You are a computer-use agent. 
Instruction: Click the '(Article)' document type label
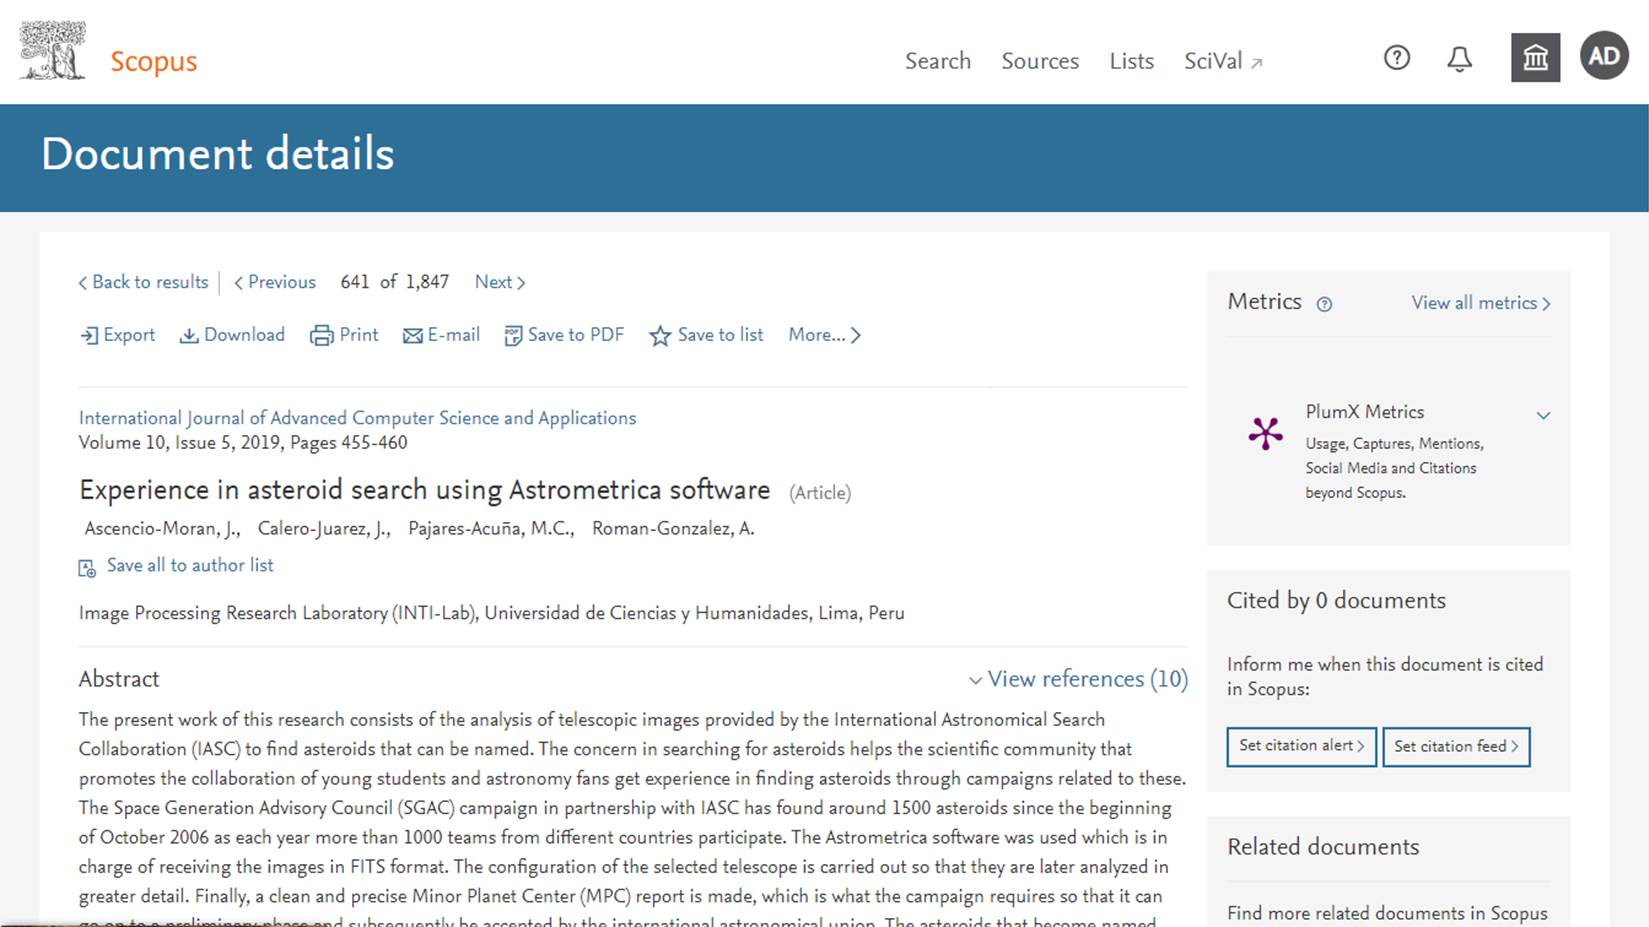pos(820,493)
